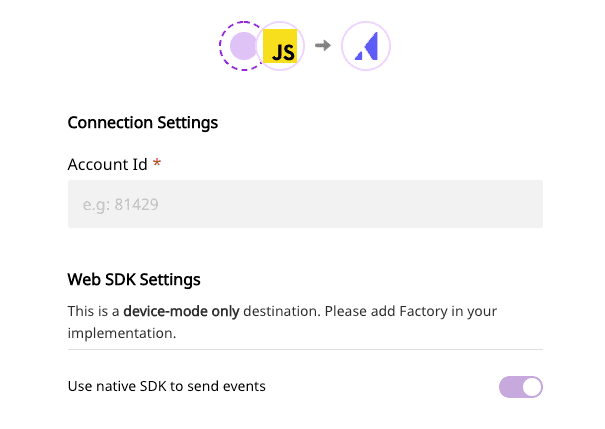Select the 'Web SDK Settings' heading
The width and height of the screenshot is (605, 429).
[x=134, y=279]
